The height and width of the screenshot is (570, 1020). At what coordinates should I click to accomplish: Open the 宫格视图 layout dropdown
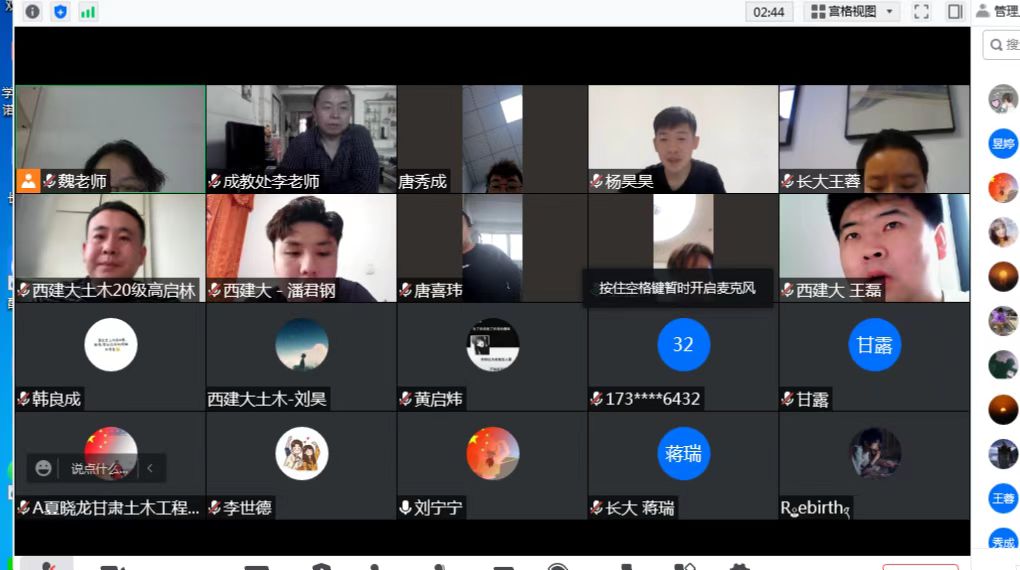click(x=853, y=12)
